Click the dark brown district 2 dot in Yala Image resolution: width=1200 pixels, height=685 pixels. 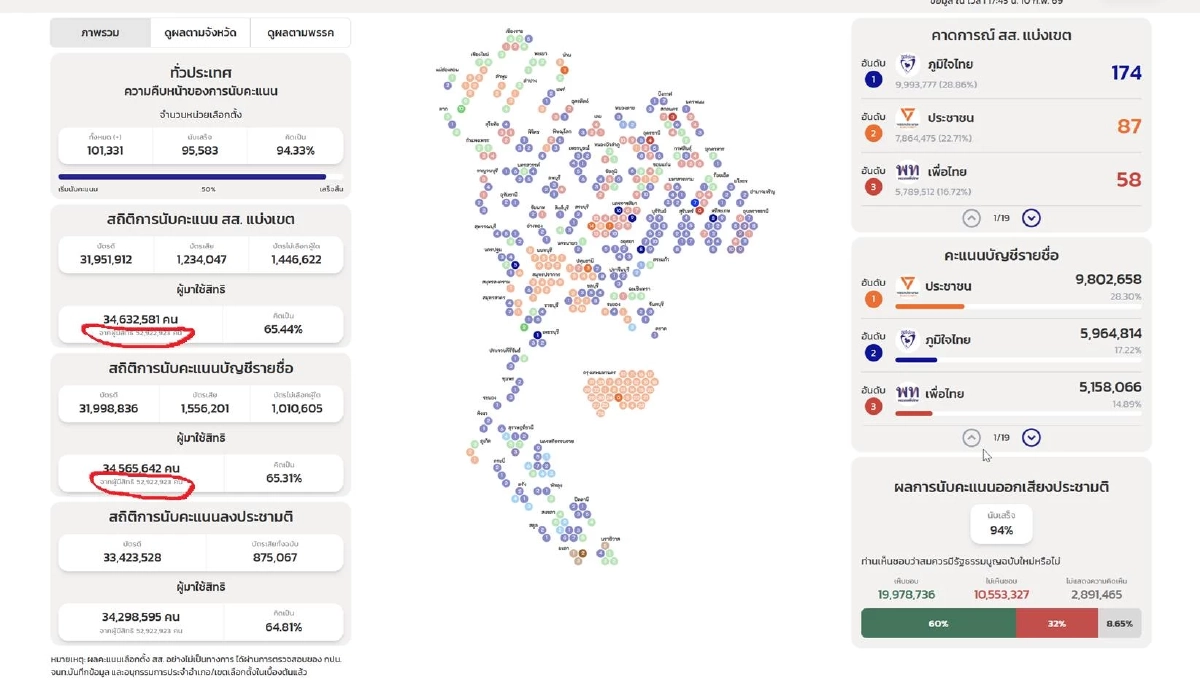coord(582,553)
